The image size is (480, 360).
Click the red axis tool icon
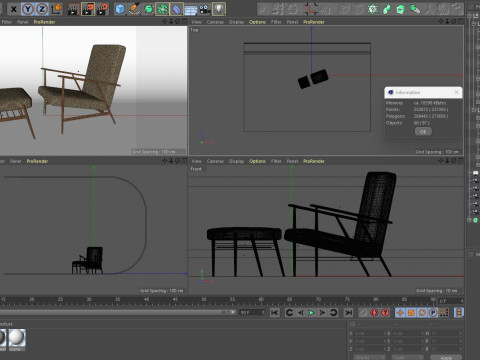tap(311, 9)
